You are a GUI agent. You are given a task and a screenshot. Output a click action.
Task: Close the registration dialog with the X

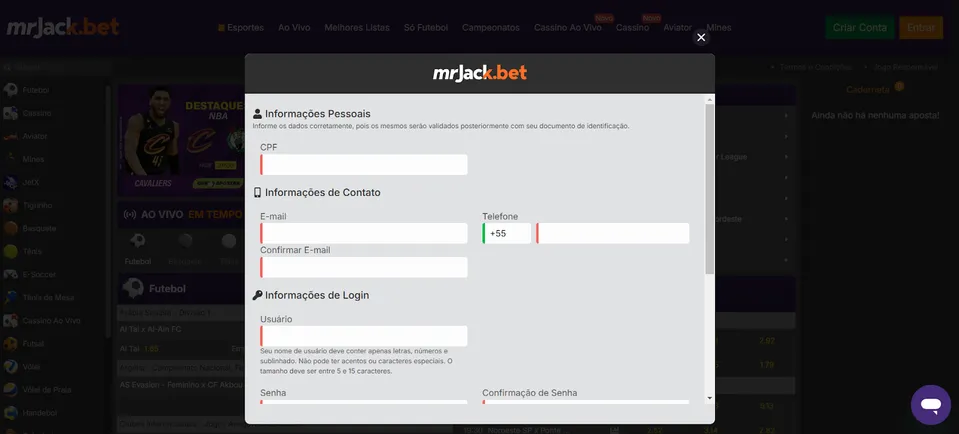(x=701, y=37)
